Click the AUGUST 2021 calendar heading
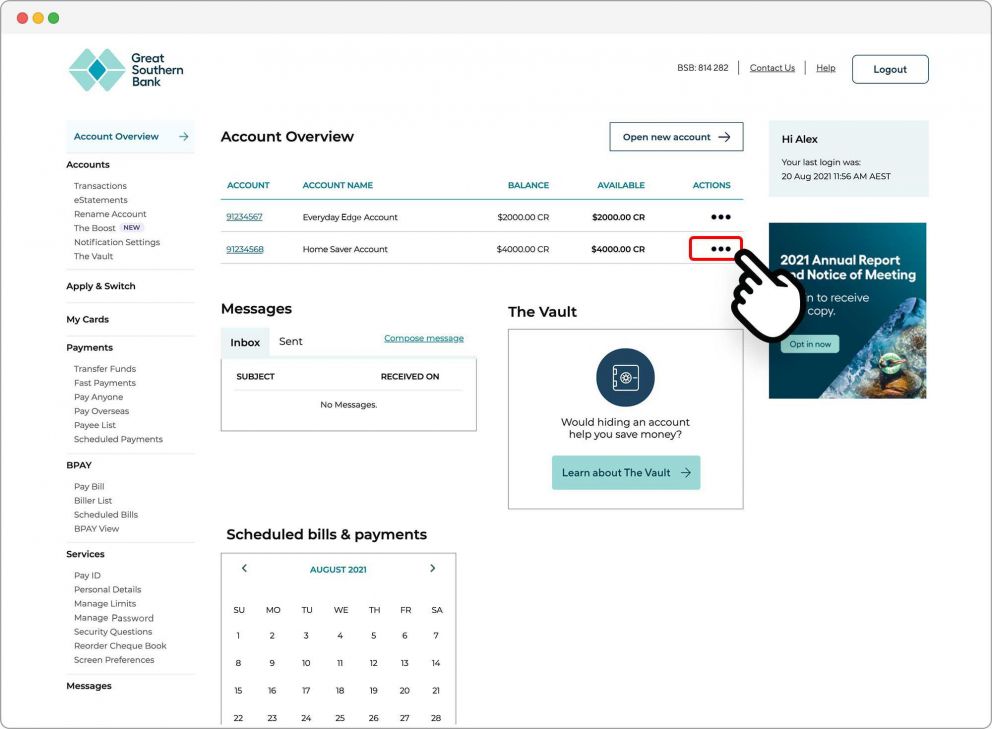Viewport: 992px width, 729px height. 338,570
